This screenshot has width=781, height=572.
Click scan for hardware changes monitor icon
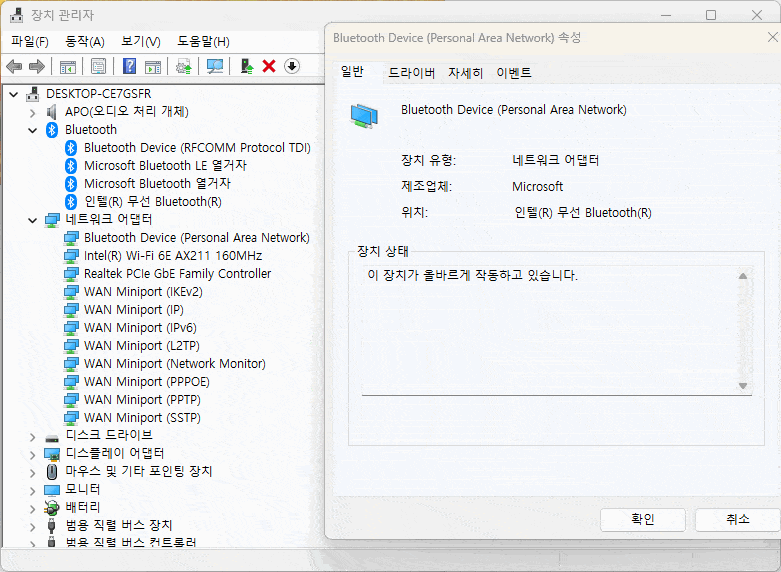coord(215,66)
